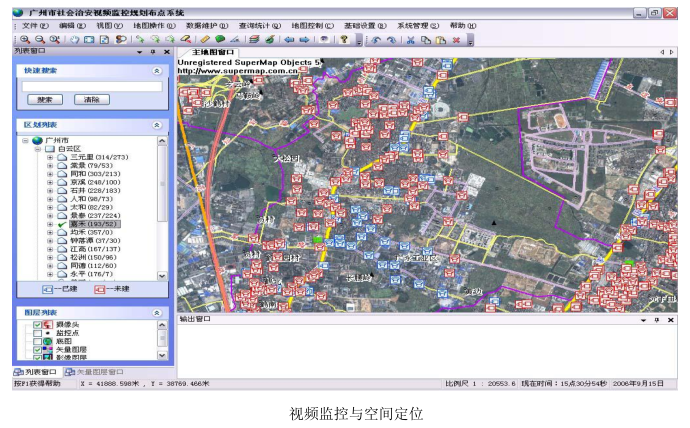Open the 查询统计 menu
This screenshot has height=428, width=690.
pos(260,26)
